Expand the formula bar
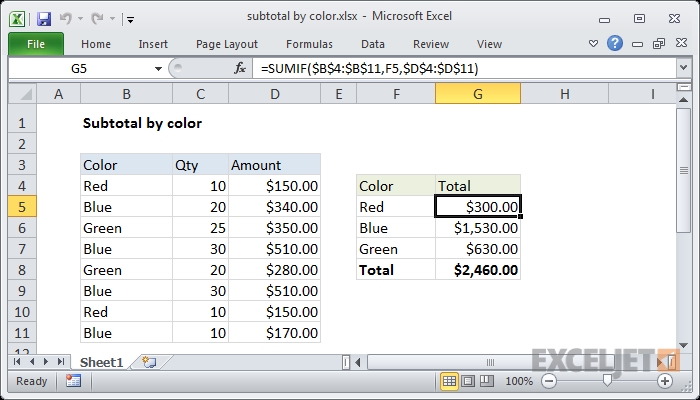 pyautogui.click(x=682, y=68)
